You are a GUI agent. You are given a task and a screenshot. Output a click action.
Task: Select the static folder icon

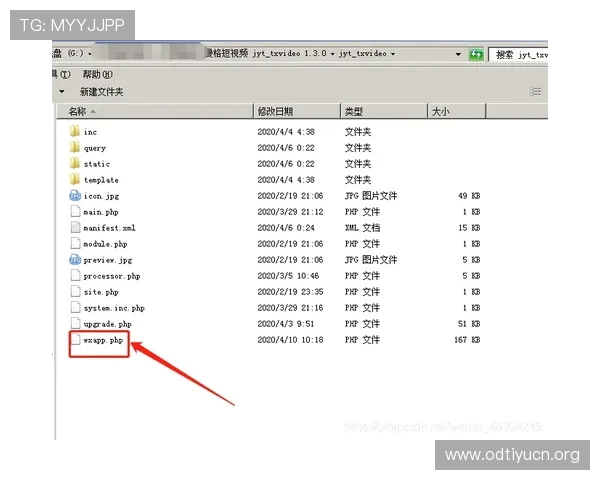click(75, 163)
